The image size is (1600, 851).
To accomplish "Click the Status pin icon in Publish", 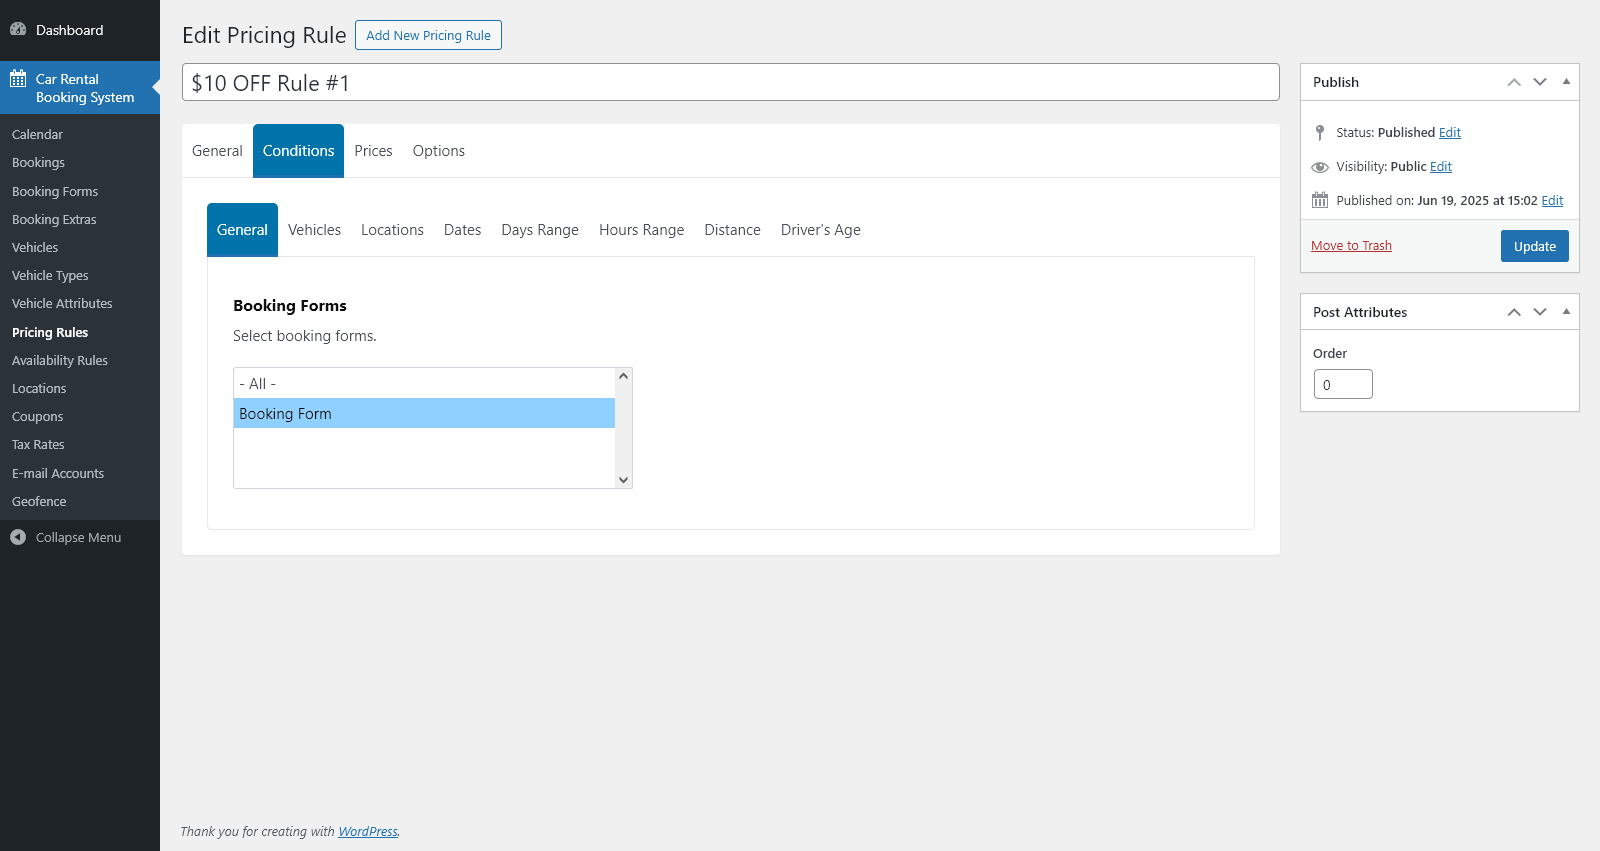I will point(1320,133).
